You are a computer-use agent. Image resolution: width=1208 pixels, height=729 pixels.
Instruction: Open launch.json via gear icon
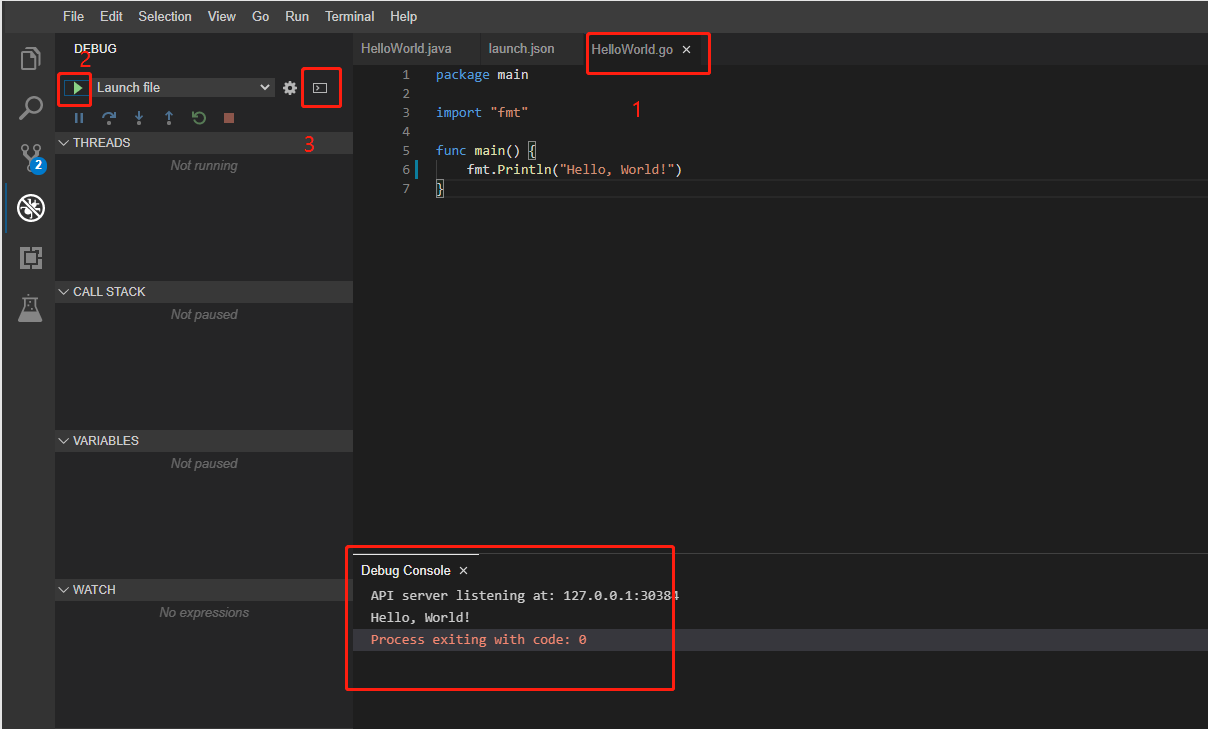(290, 88)
